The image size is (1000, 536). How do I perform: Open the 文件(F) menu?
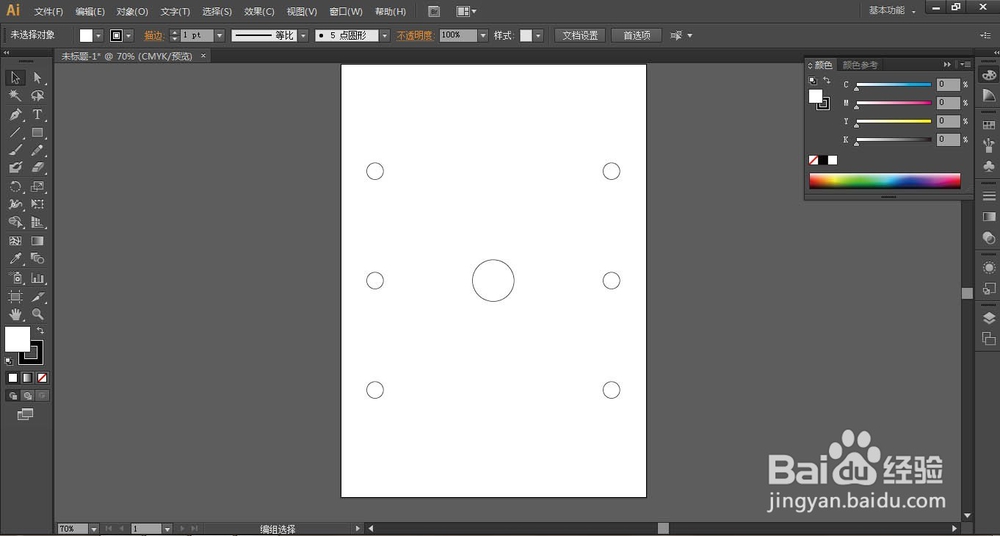(48, 11)
